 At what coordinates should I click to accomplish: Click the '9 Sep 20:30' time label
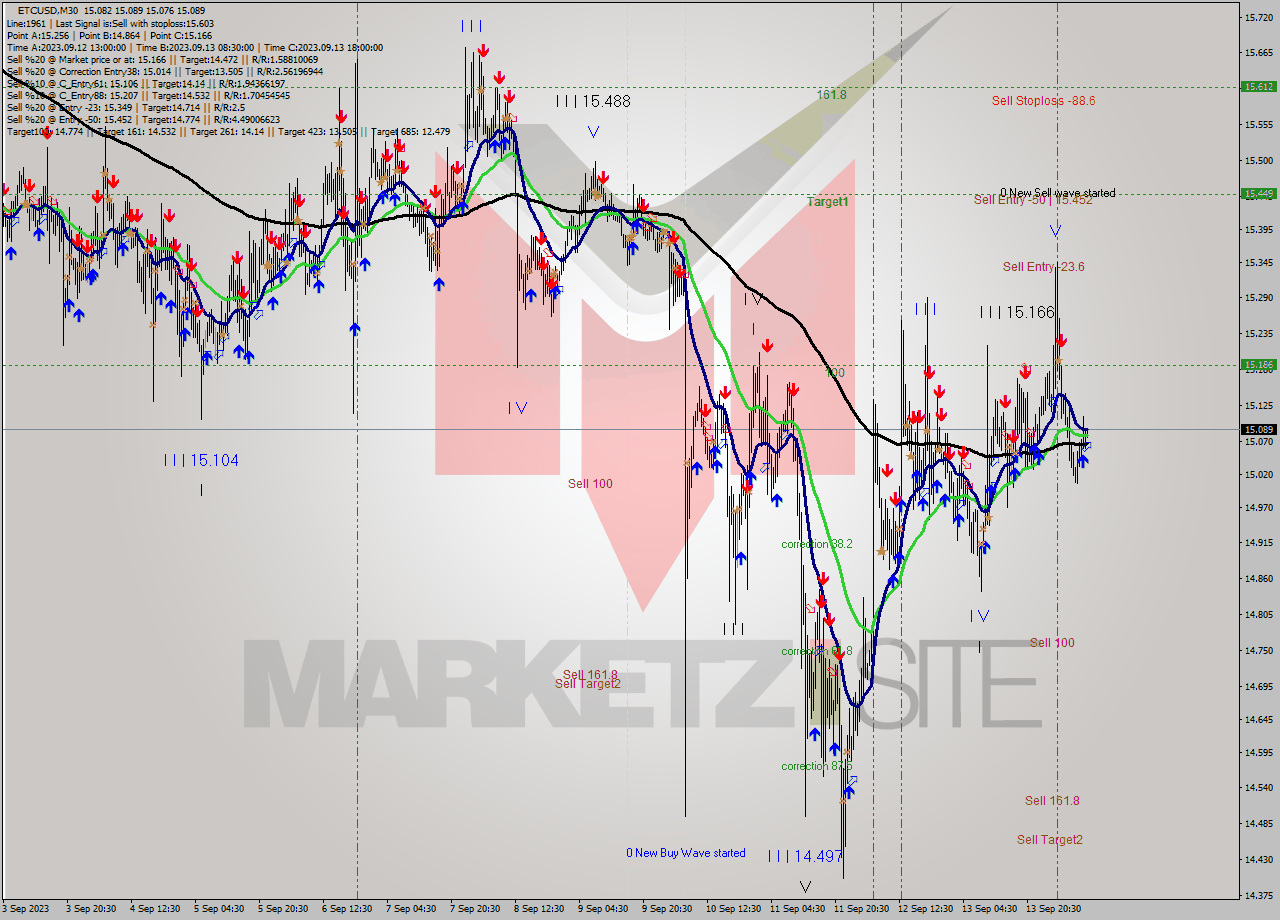click(x=667, y=909)
